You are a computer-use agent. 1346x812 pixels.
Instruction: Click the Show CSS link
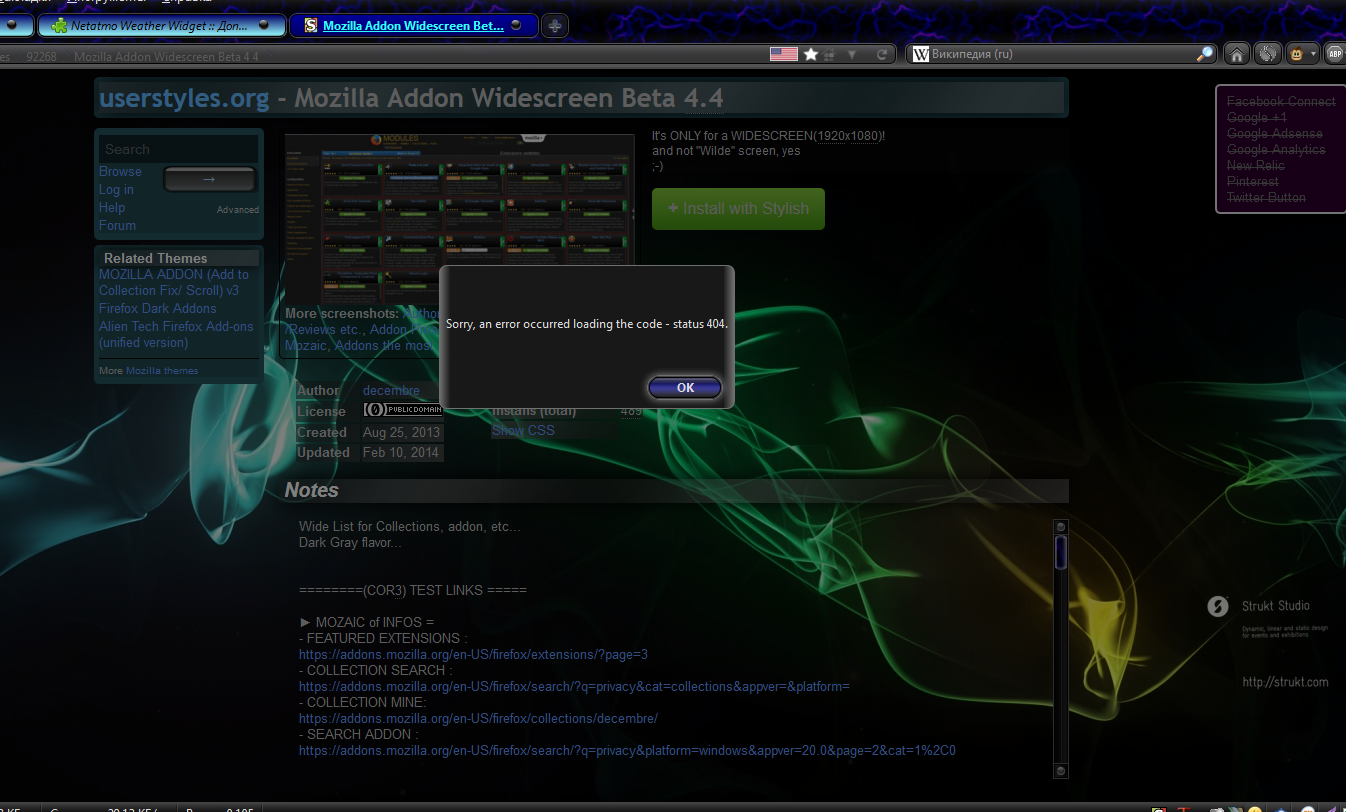tap(523, 430)
